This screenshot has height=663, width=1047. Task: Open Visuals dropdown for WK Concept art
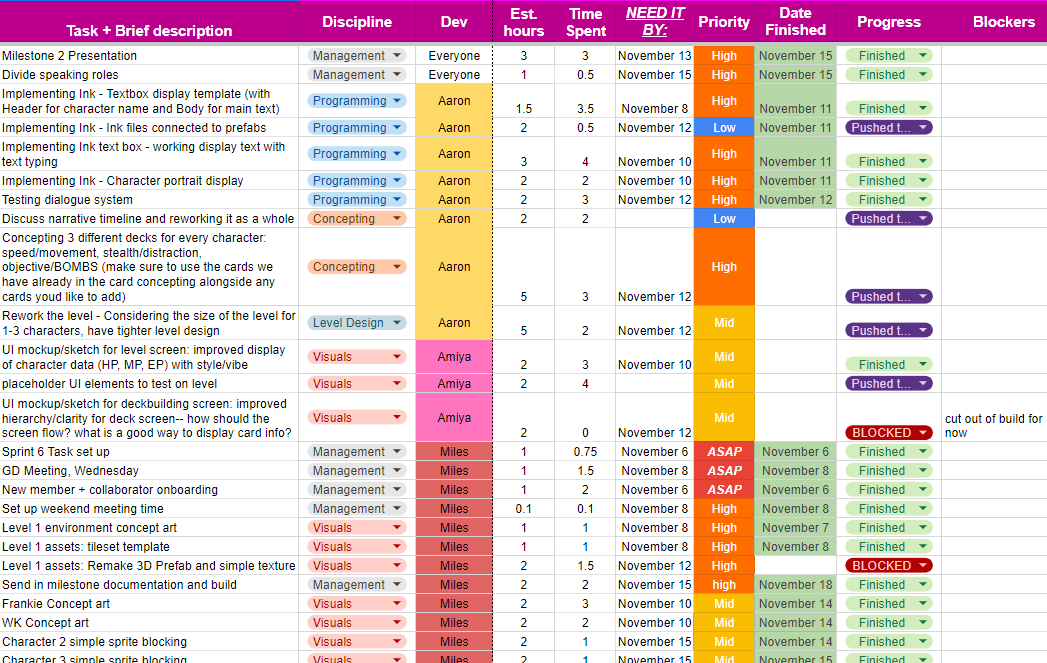point(397,623)
